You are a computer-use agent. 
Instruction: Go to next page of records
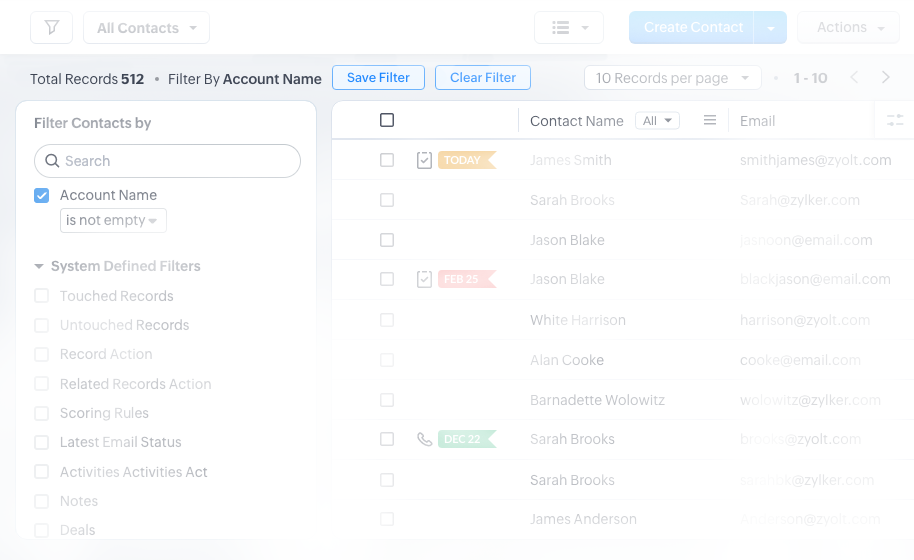(885, 78)
